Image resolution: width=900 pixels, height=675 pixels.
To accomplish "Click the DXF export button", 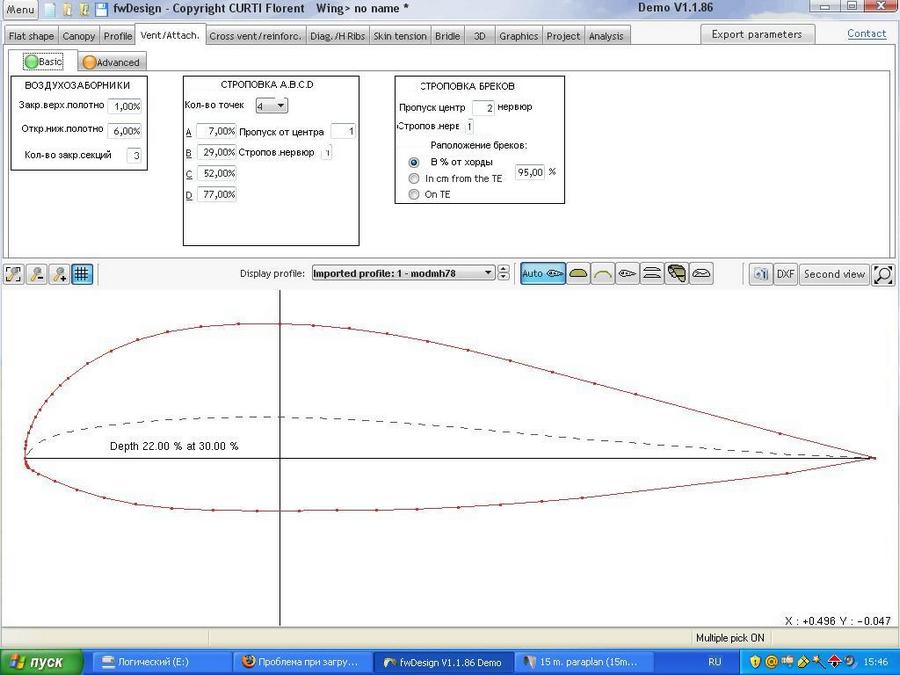I will pos(785,274).
